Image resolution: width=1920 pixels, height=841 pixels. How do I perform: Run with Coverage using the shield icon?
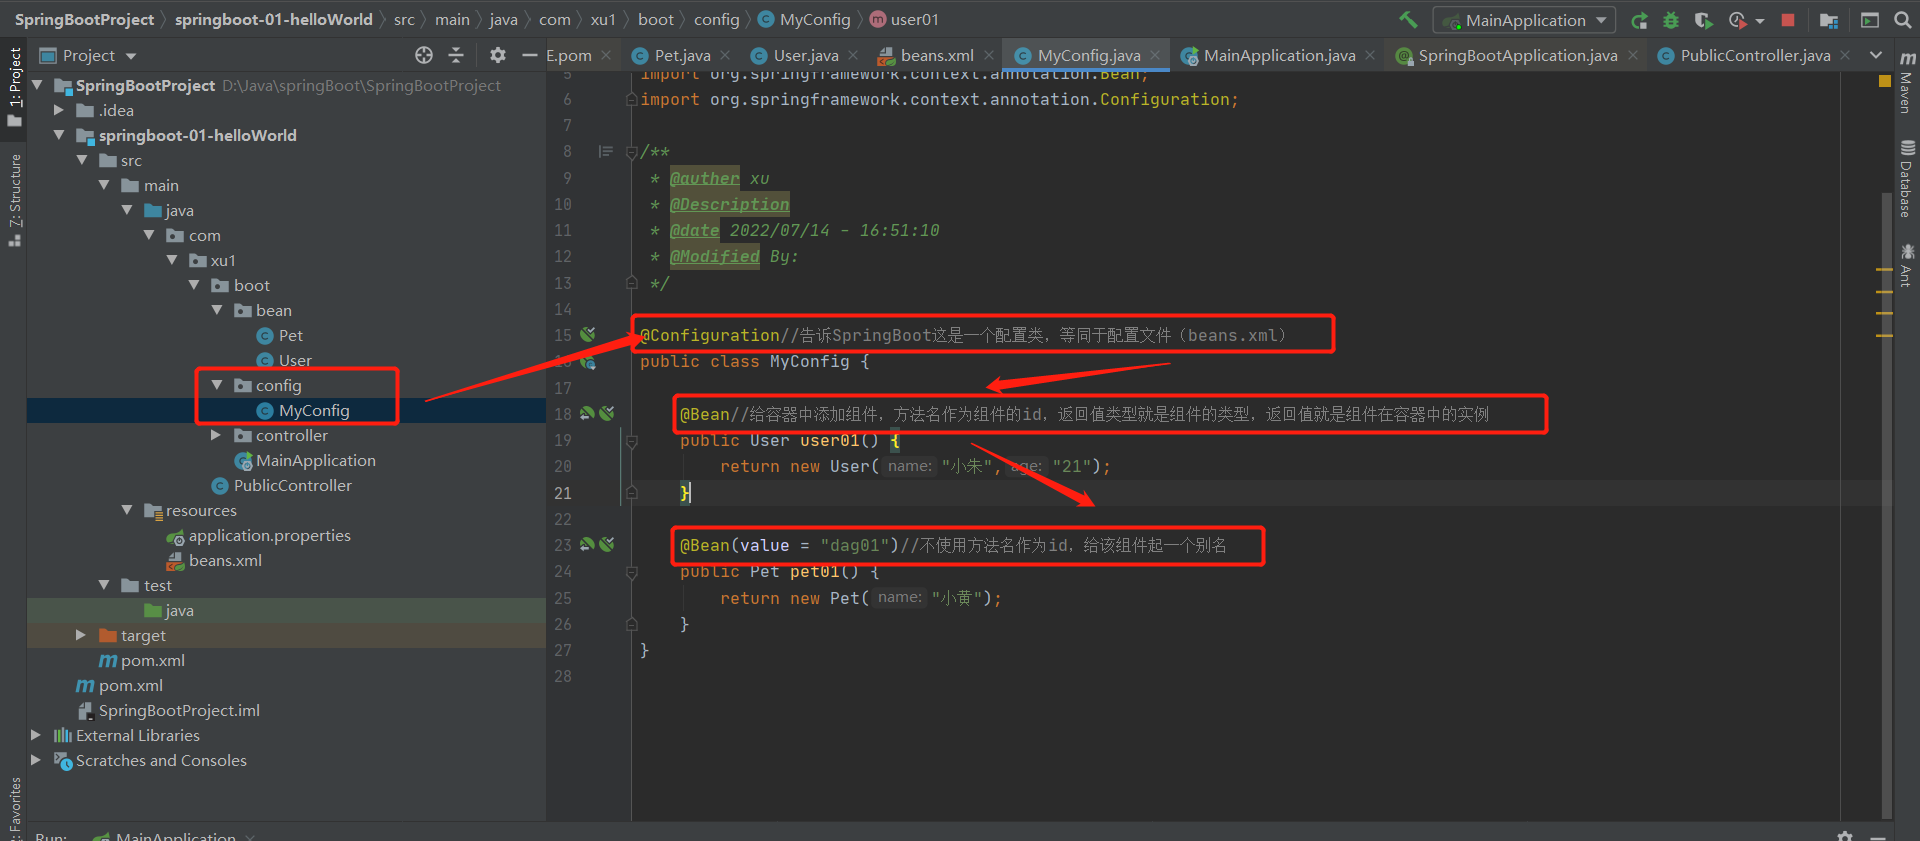[x=1703, y=20]
